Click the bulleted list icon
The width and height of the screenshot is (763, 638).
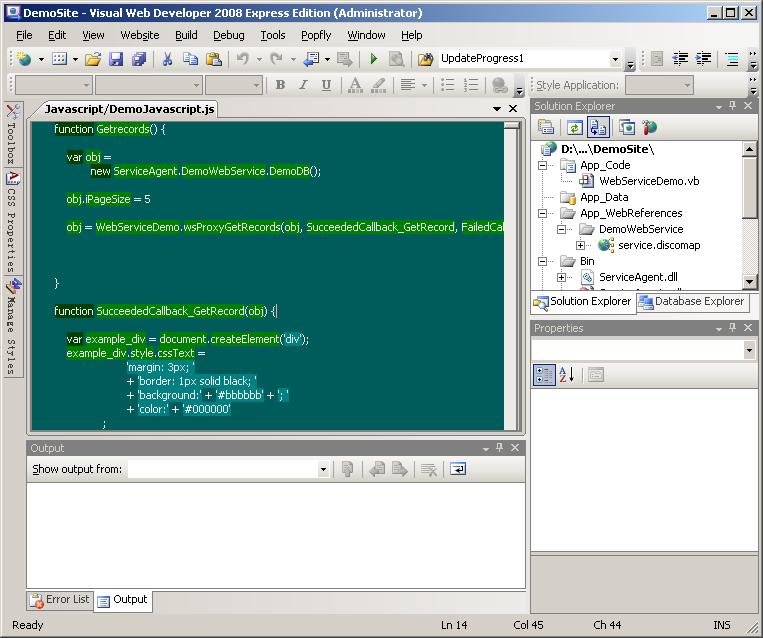pos(447,85)
